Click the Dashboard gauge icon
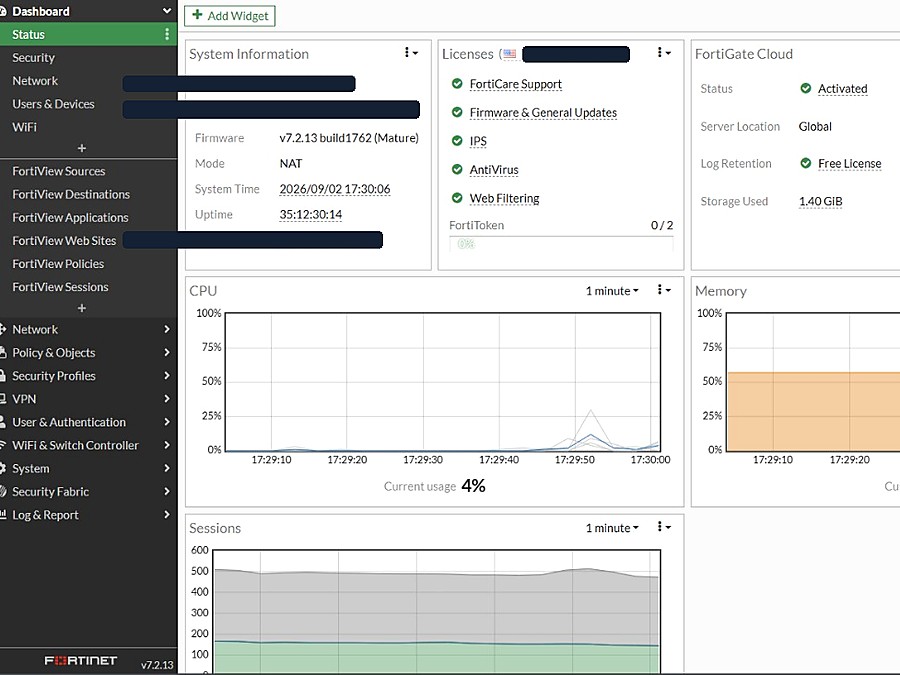The height and width of the screenshot is (675, 900). click(x=3, y=11)
